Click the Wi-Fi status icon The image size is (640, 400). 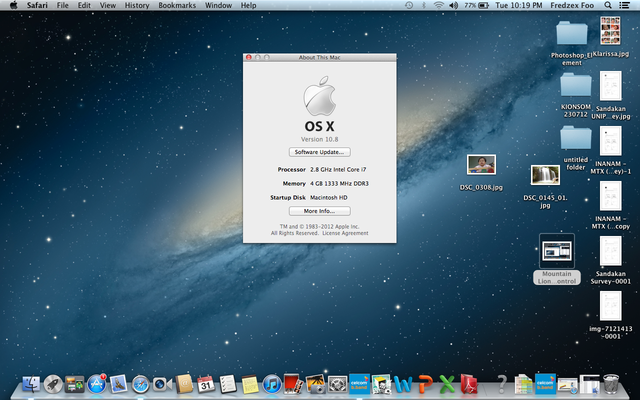click(x=438, y=5)
